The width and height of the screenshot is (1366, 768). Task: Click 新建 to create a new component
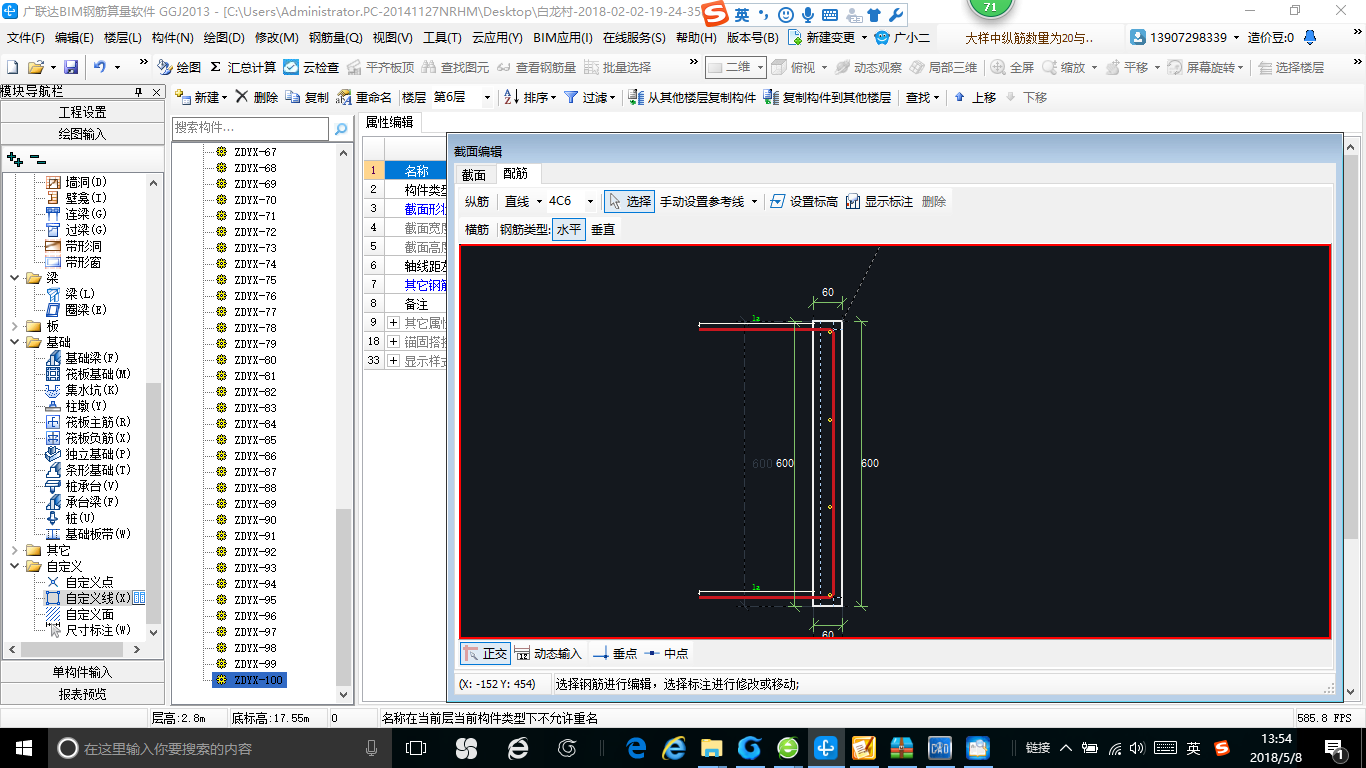[200, 97]
